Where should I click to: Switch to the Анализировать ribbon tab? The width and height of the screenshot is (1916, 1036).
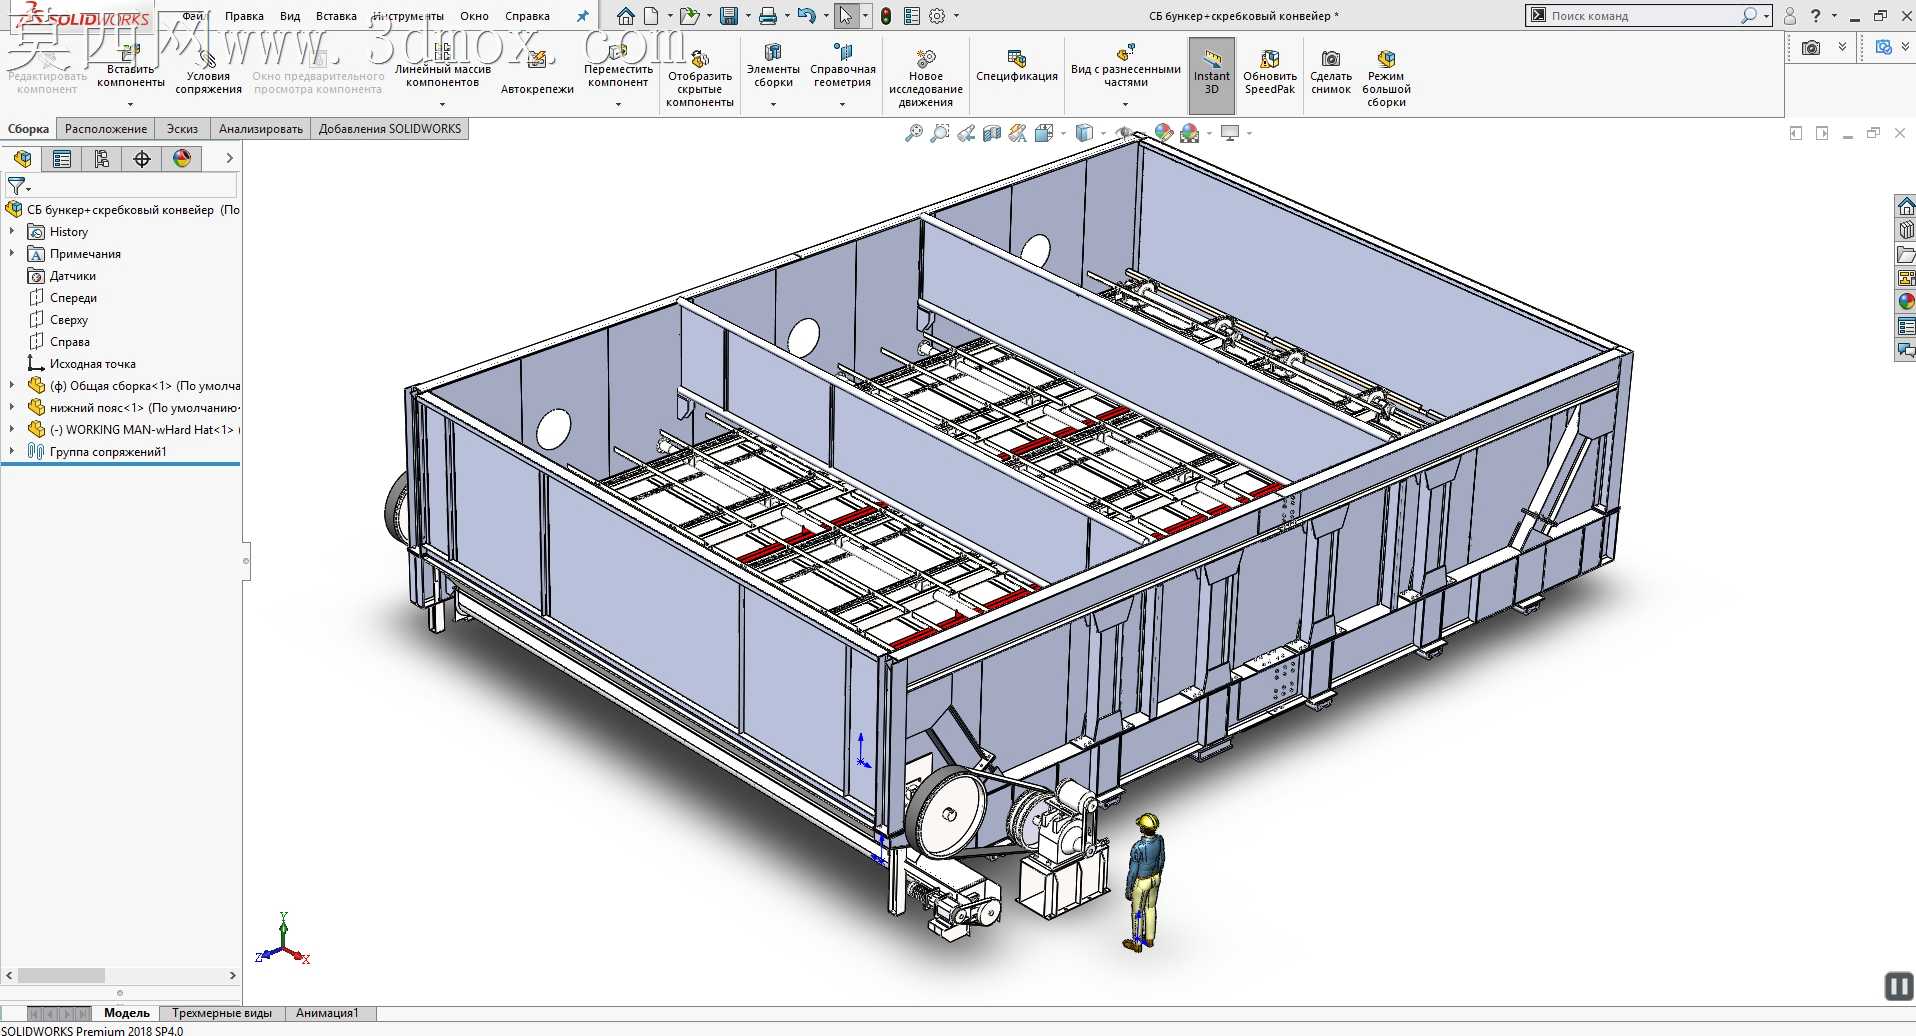tap(260, 129)
